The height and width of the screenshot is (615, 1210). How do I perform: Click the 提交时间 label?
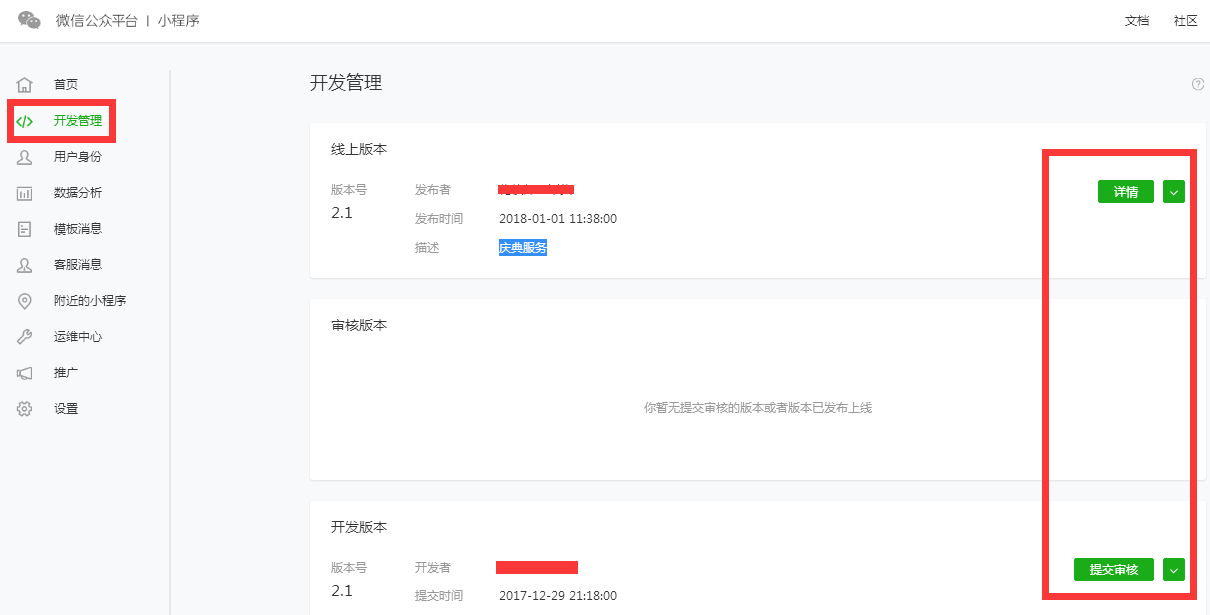tap(439, 596)
